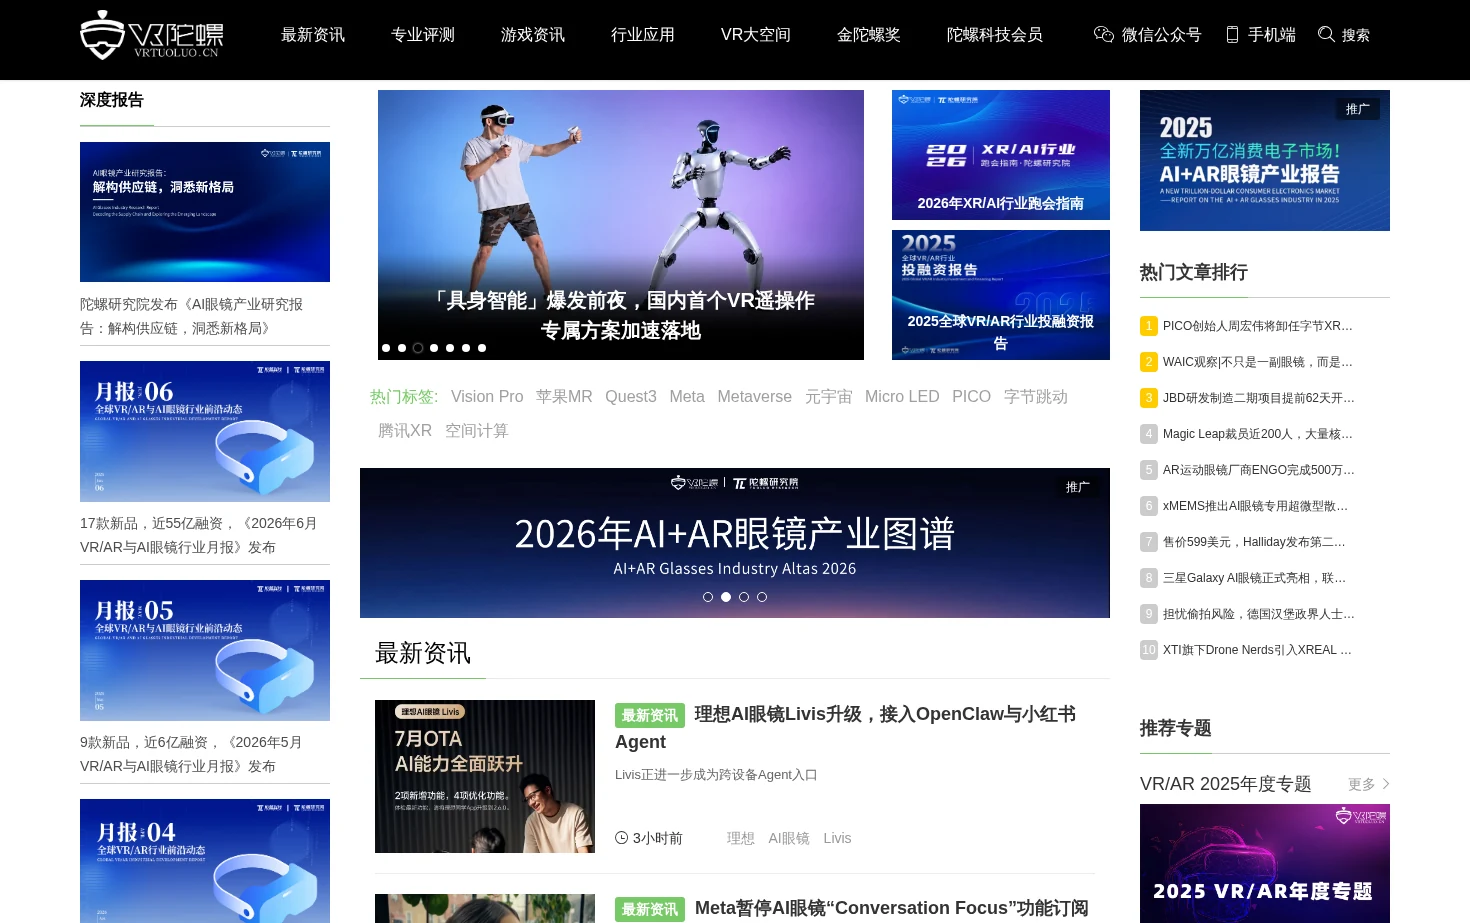Open the 理想AI眼镜Livis article thumbnail
The width and height of the screenshot is (1470, 923).
click(x=485, y=776)
